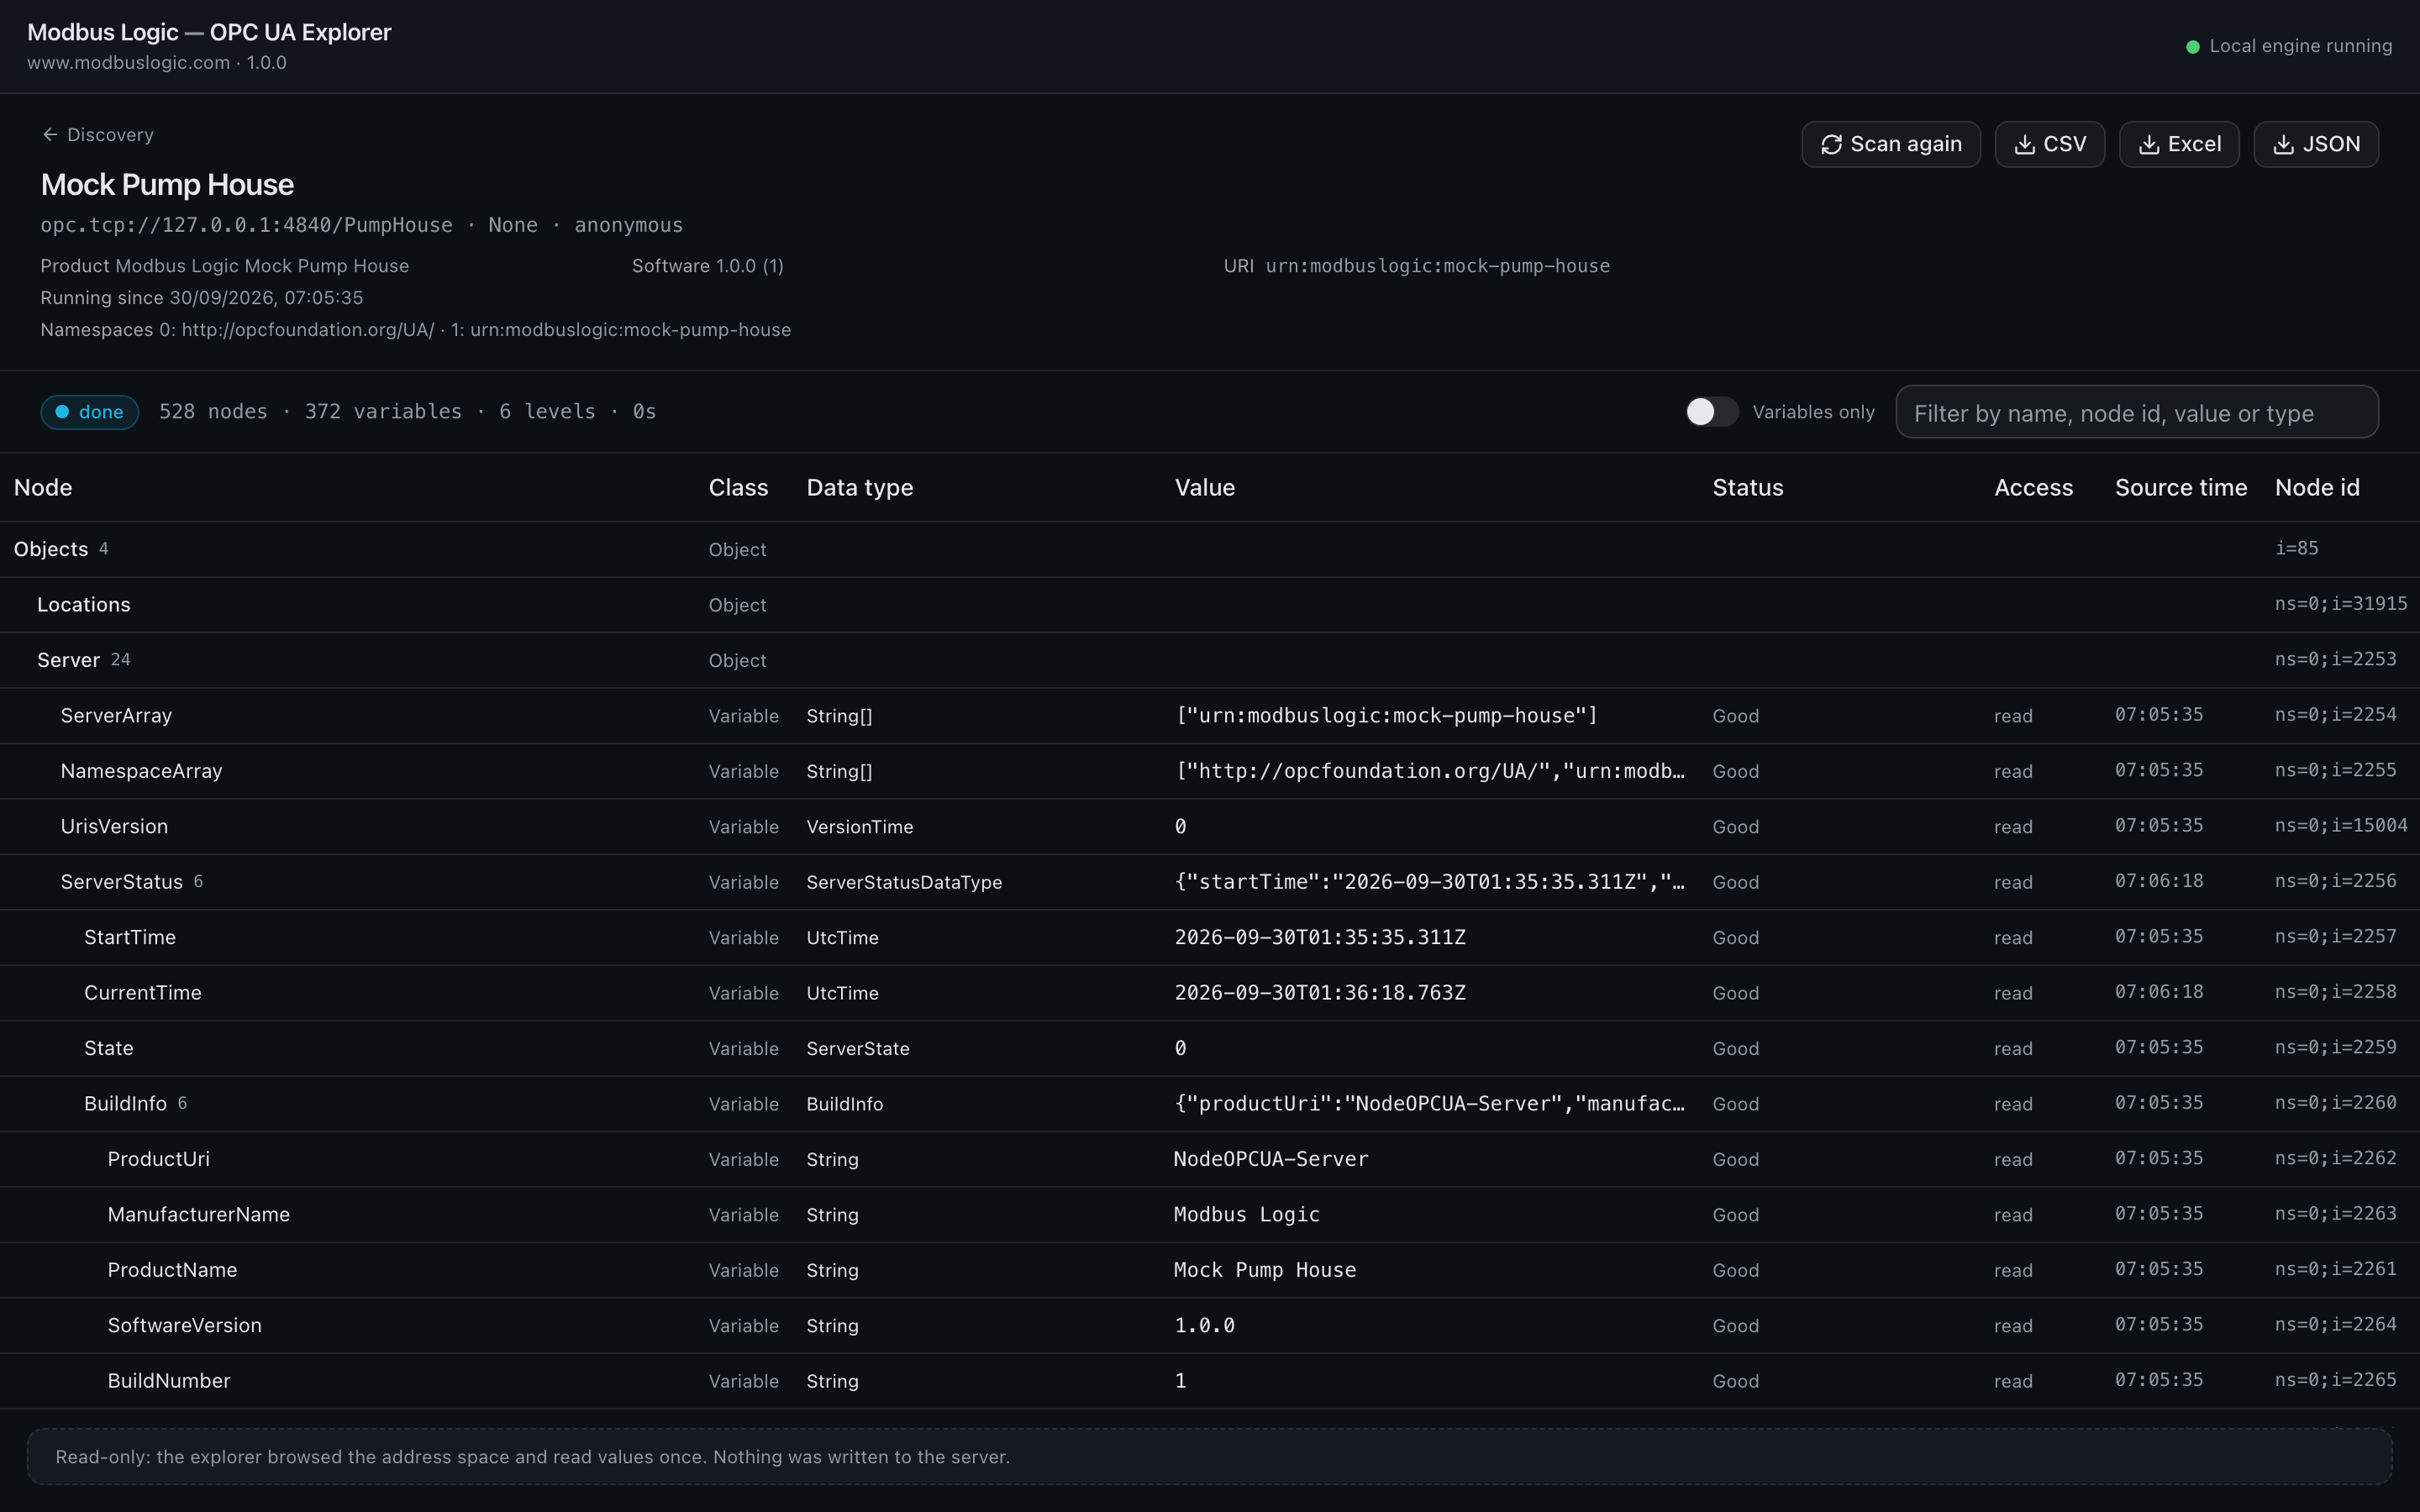The width and height of the screenshot is (2420, 1512).
Task: Select the UrisVersion row name
Action: click(114, 827)
